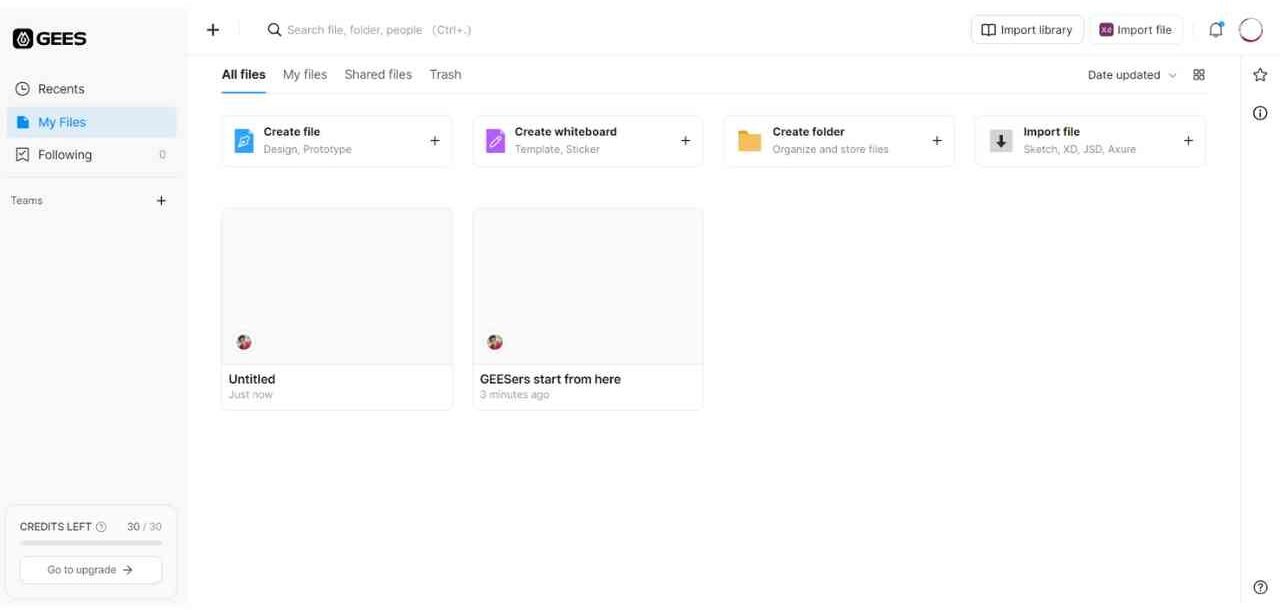Switch to the Shared files tab
This screenshot has height=610, width=1280.
[x=378, y=74]
